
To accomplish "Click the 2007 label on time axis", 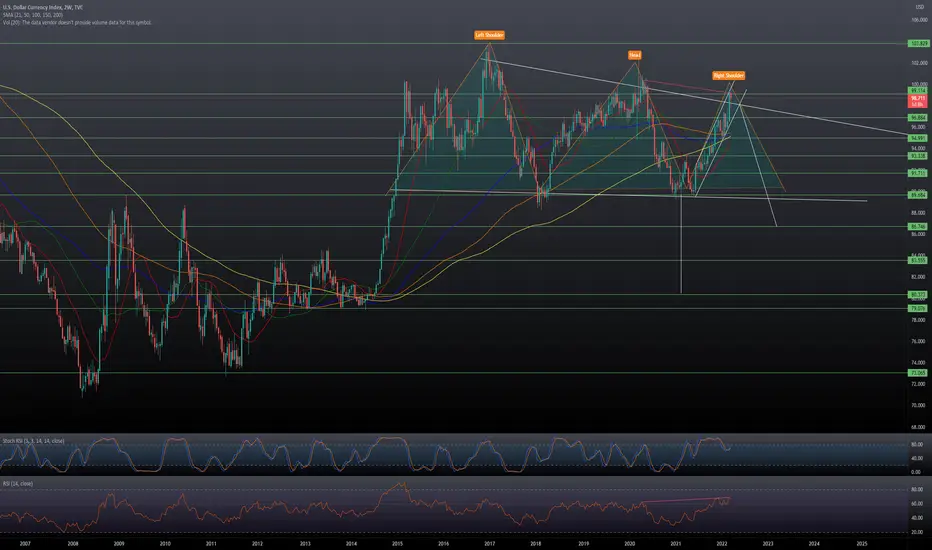I will [x=25, y=543].
